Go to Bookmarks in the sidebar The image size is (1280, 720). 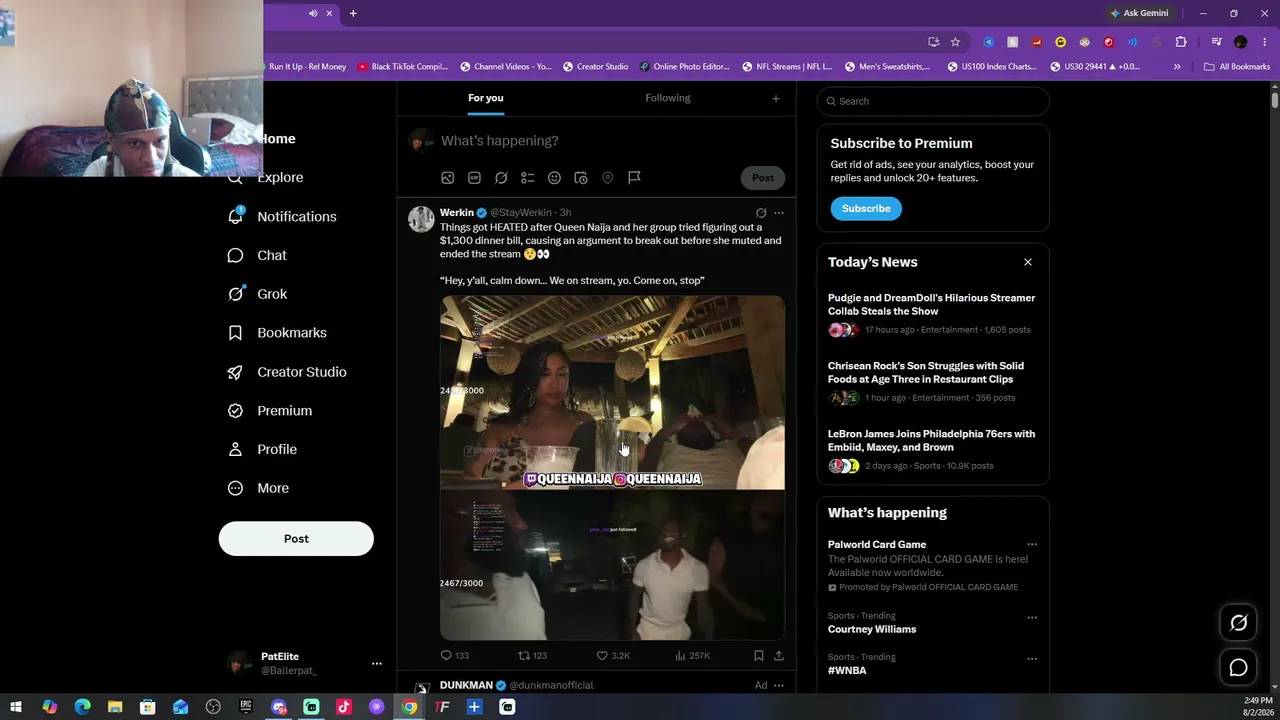[x=278, y=333]
